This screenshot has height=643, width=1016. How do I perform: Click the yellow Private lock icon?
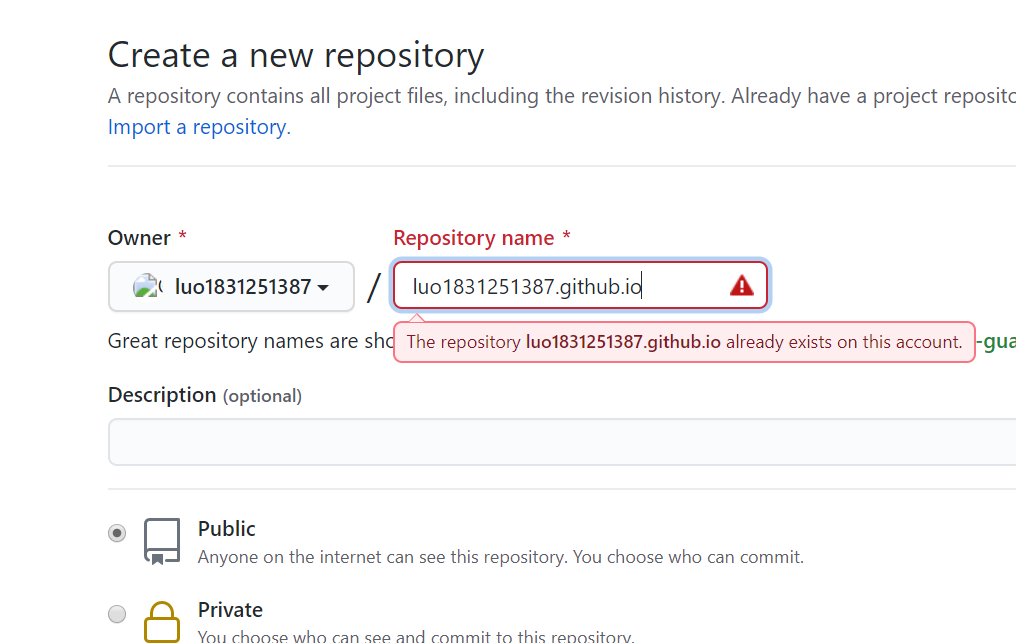coord(162,622)
